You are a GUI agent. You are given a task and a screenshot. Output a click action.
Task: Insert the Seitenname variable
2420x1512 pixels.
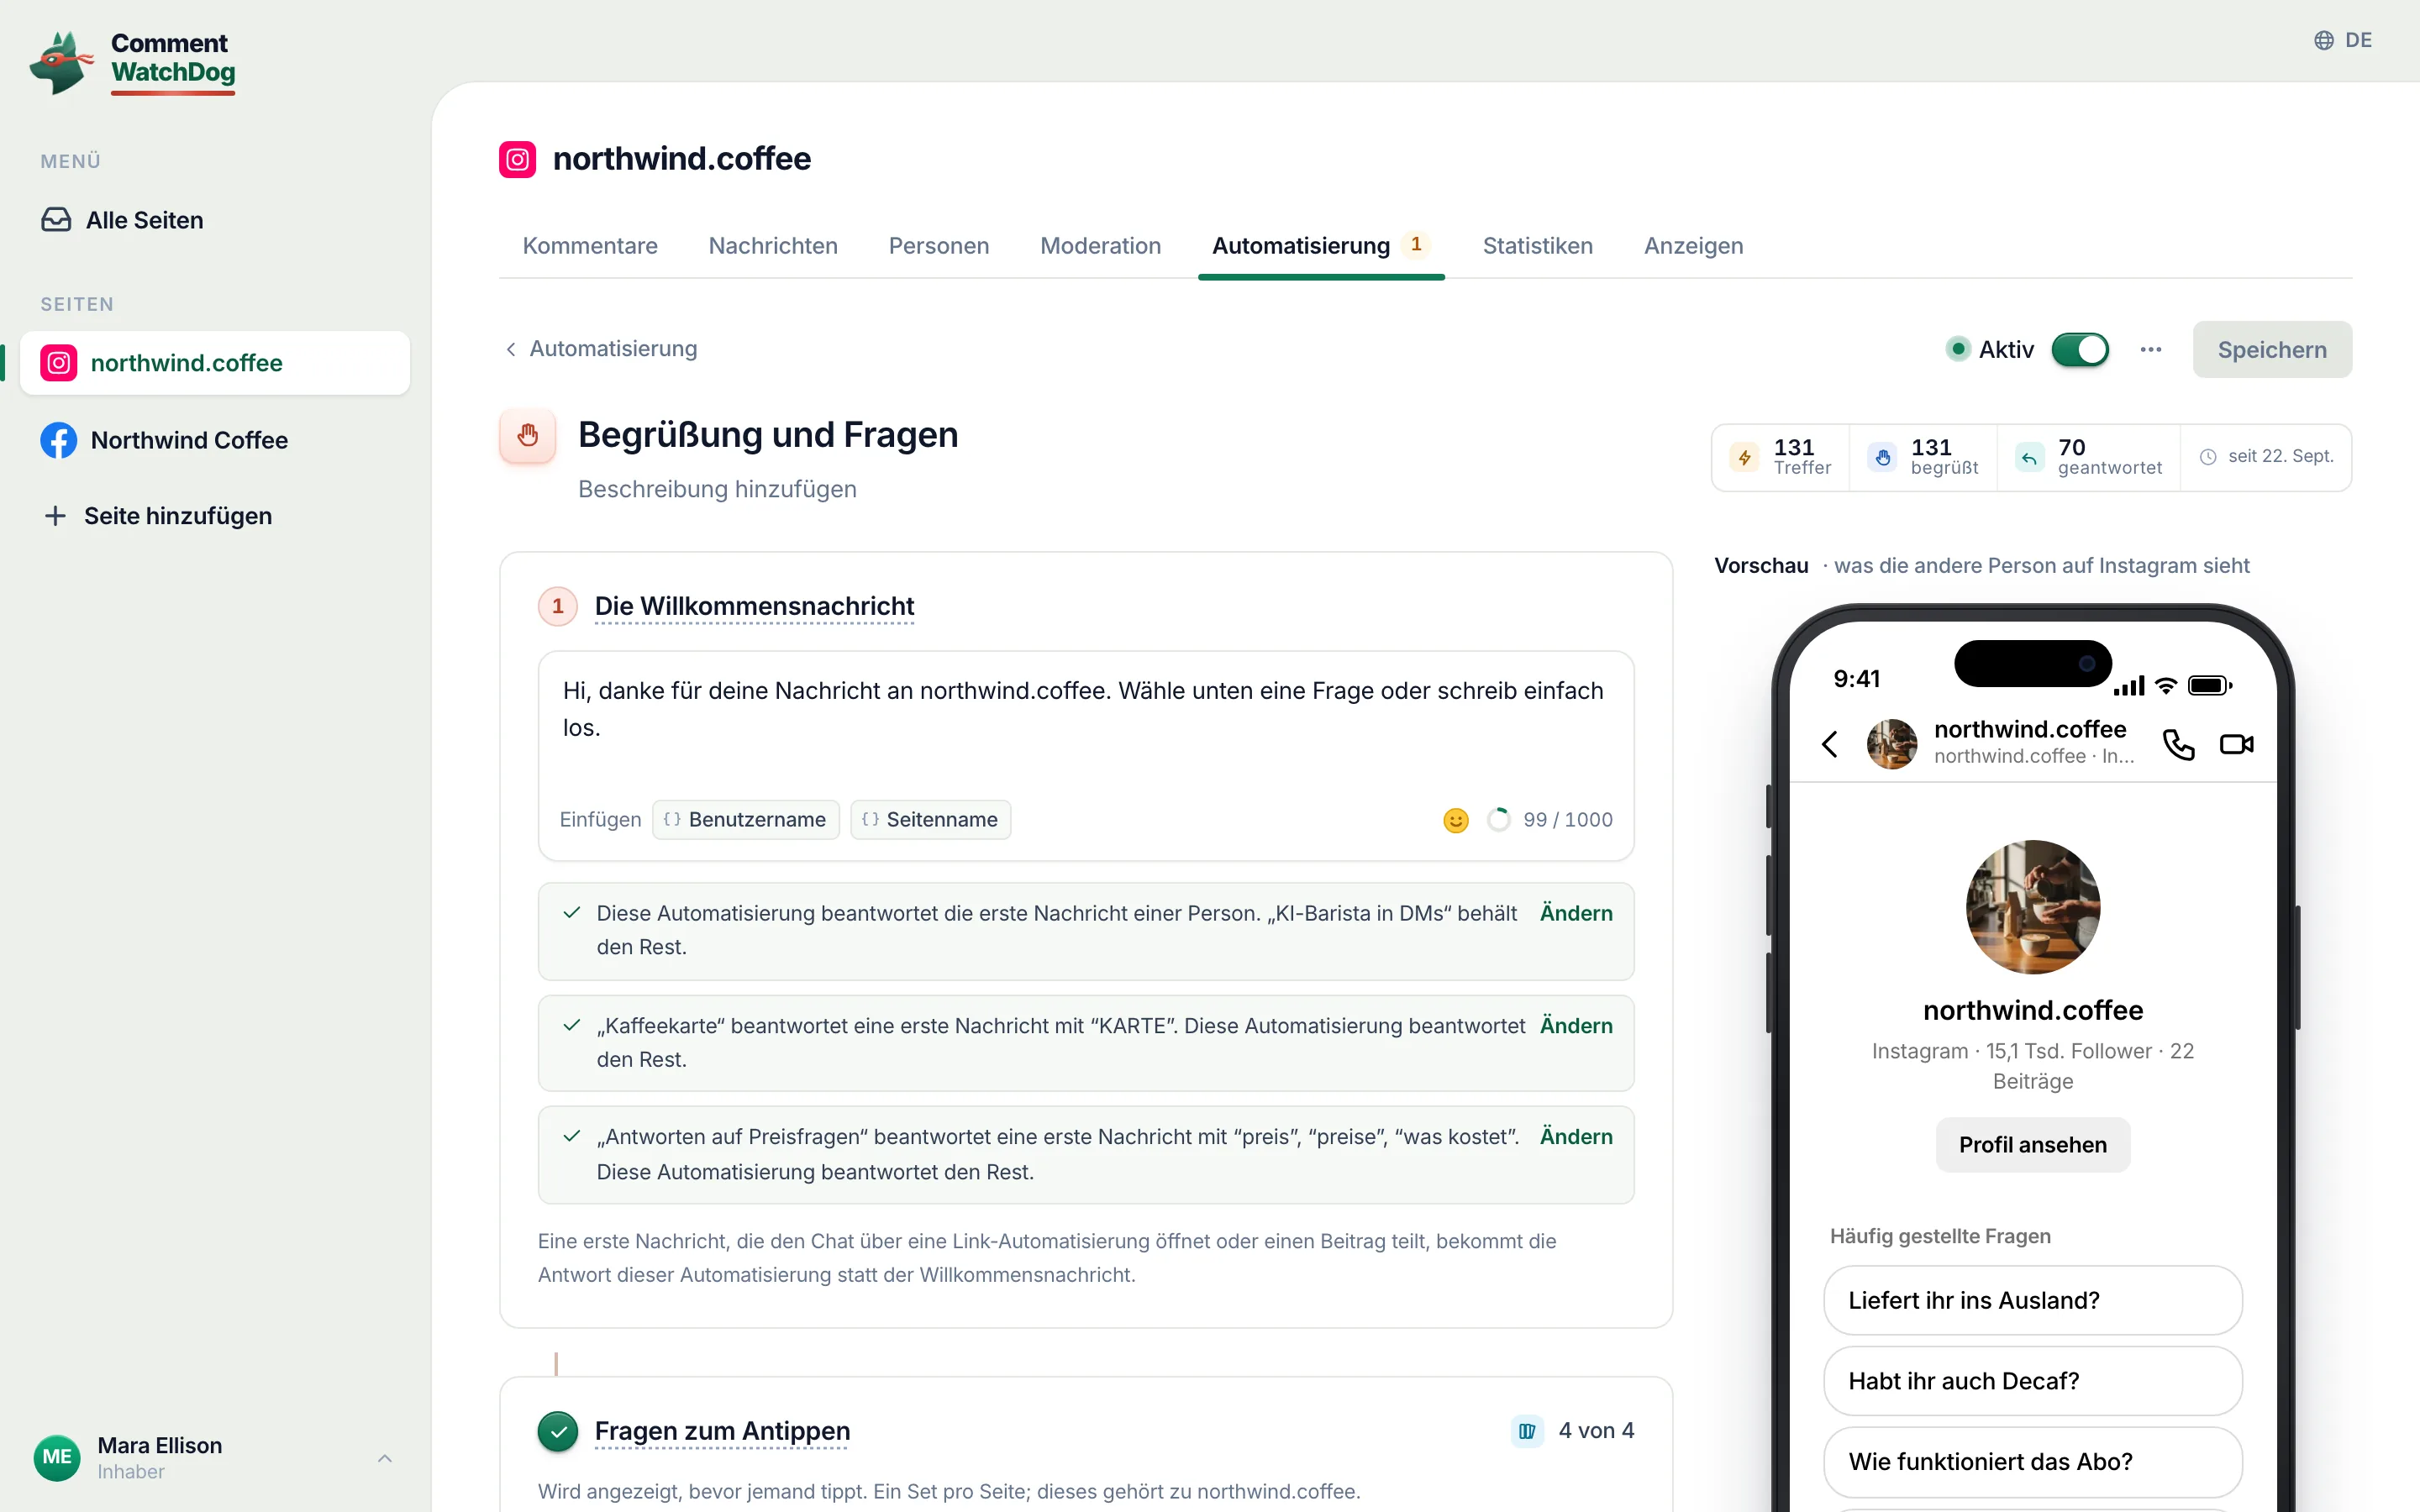click(x=930, y=820)
